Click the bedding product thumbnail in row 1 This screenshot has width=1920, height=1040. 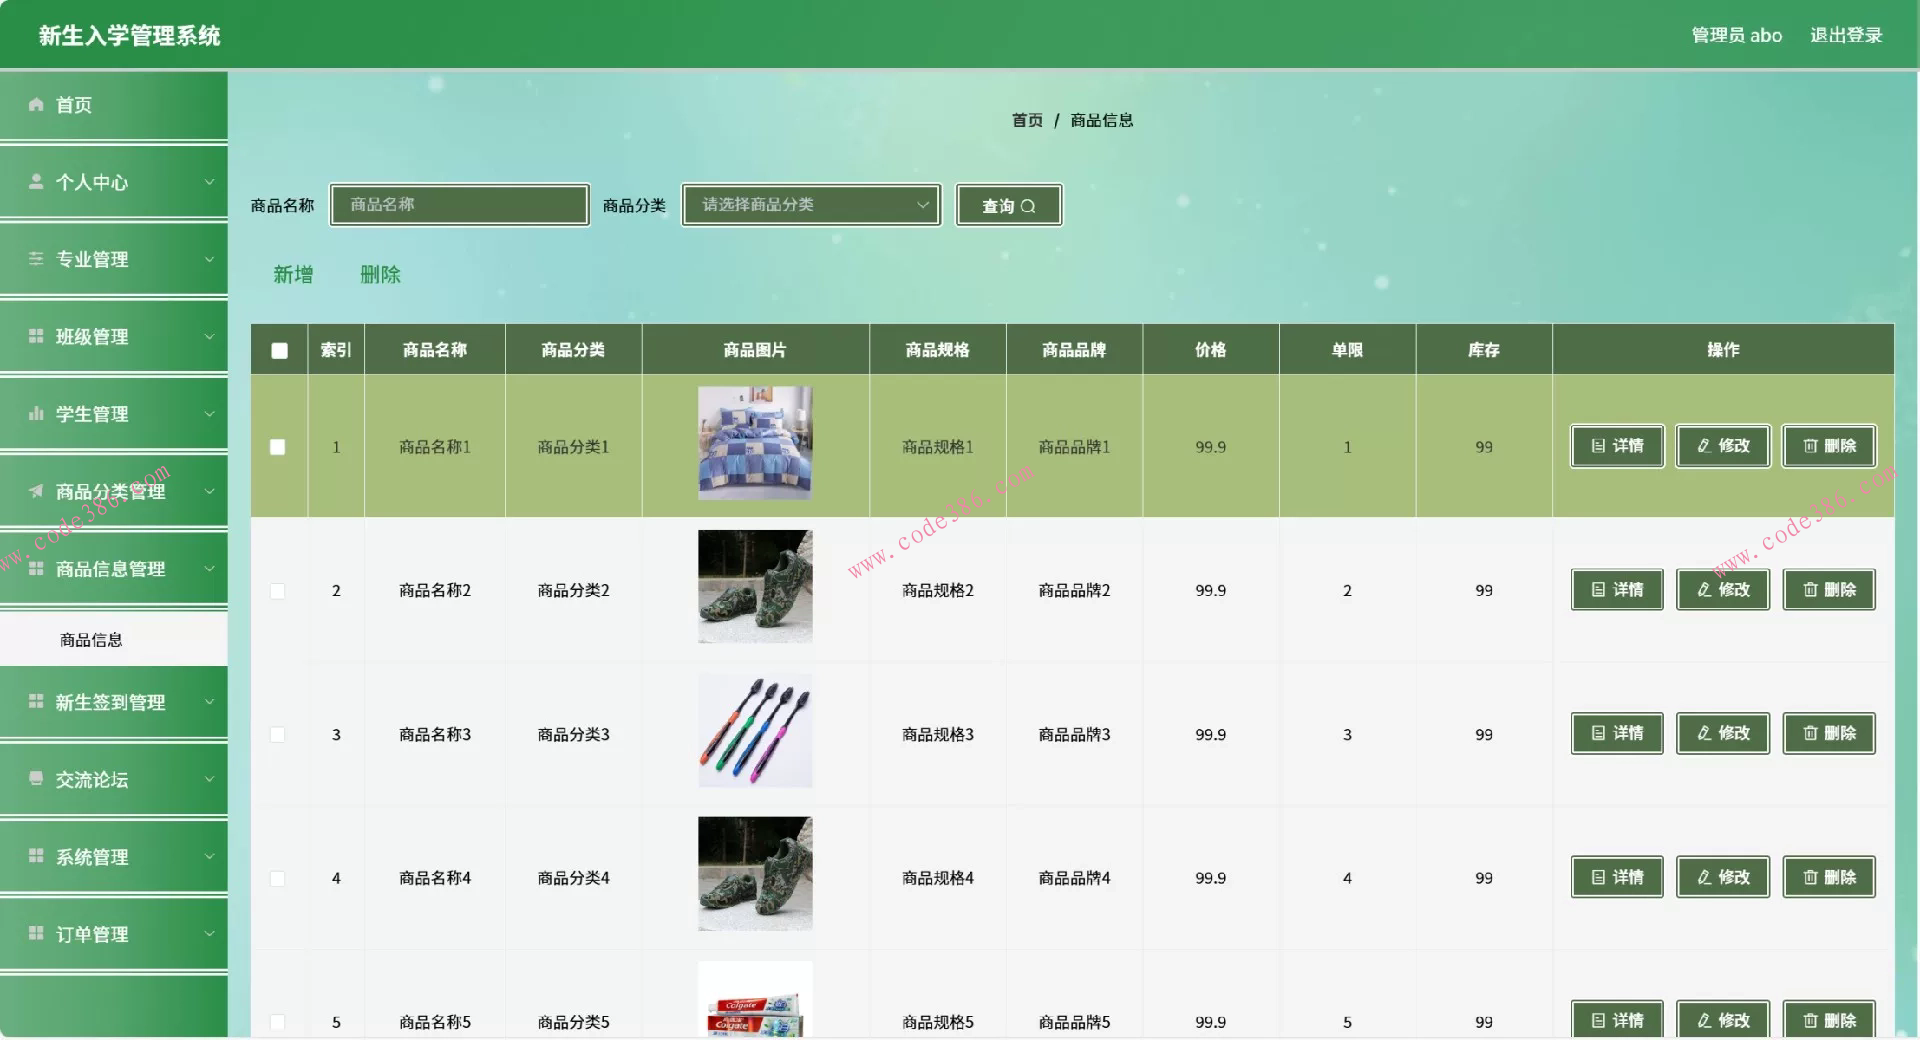coord(755,443)
